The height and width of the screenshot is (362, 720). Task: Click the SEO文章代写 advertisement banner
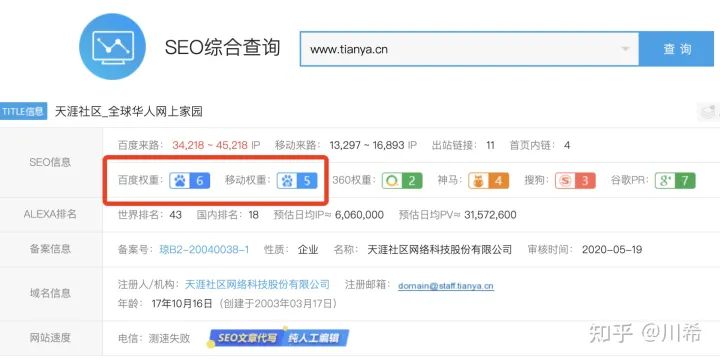278,338
